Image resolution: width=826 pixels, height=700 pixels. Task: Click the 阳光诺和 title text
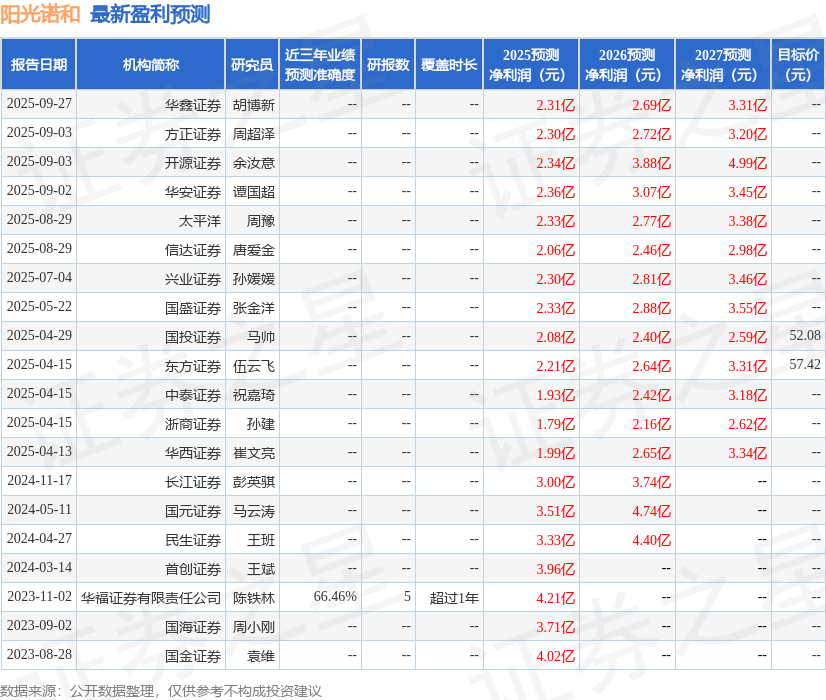click(x=40, y=14)
